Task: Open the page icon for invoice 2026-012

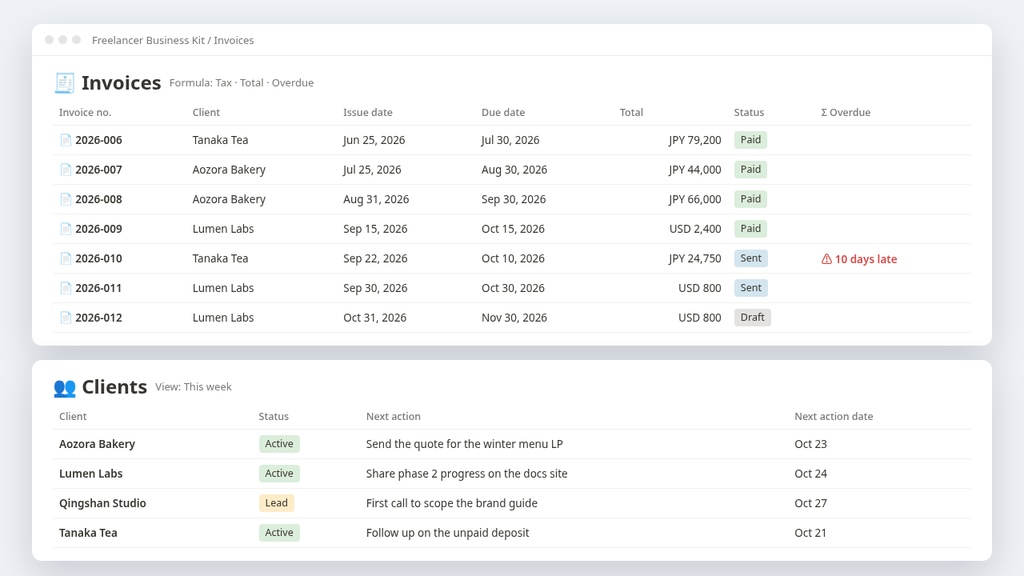Action: click(65, 318)
